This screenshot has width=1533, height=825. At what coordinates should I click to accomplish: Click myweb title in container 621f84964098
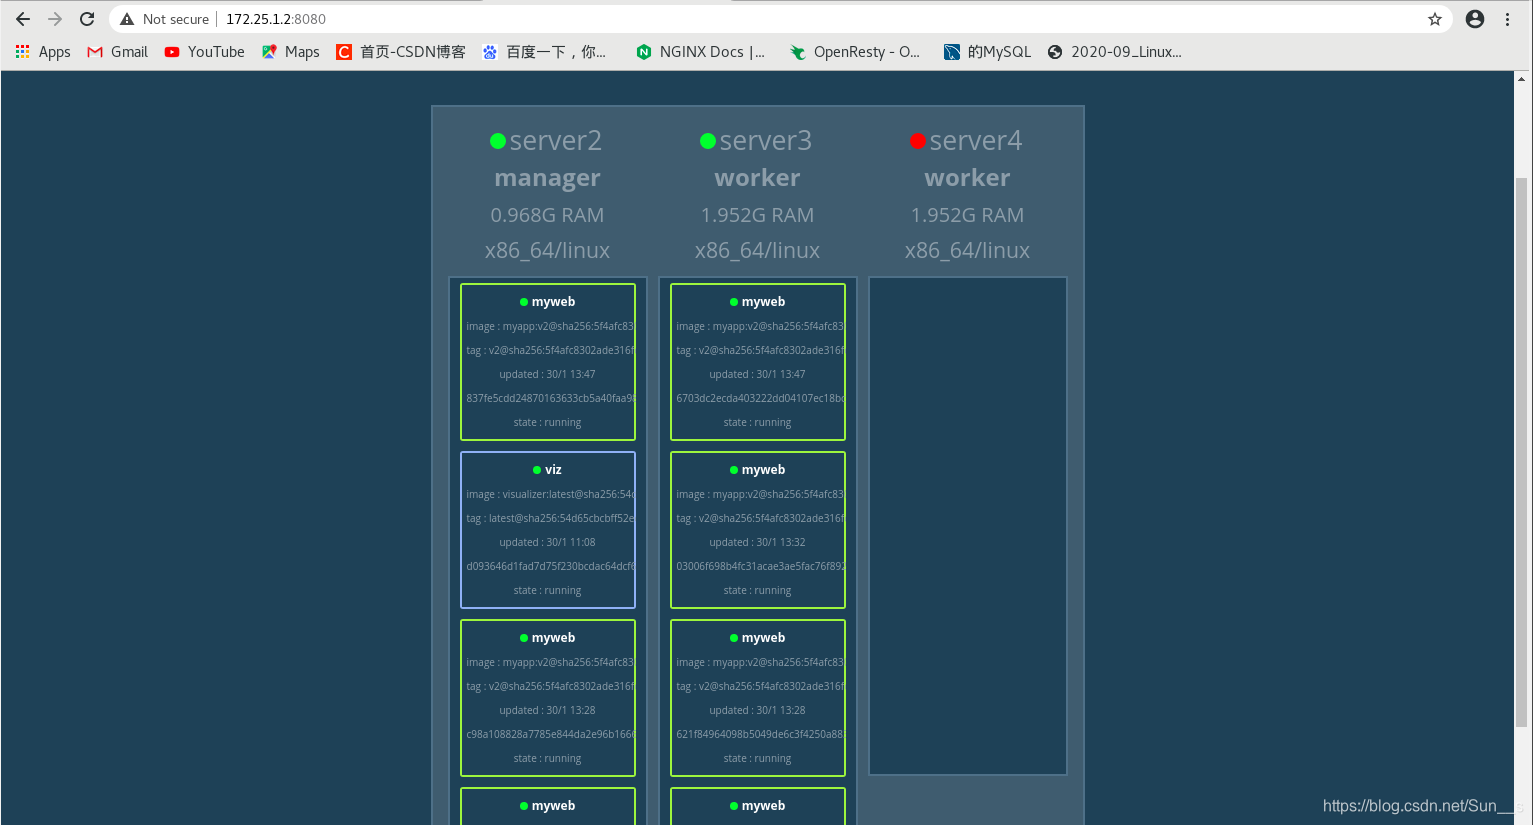763,638
